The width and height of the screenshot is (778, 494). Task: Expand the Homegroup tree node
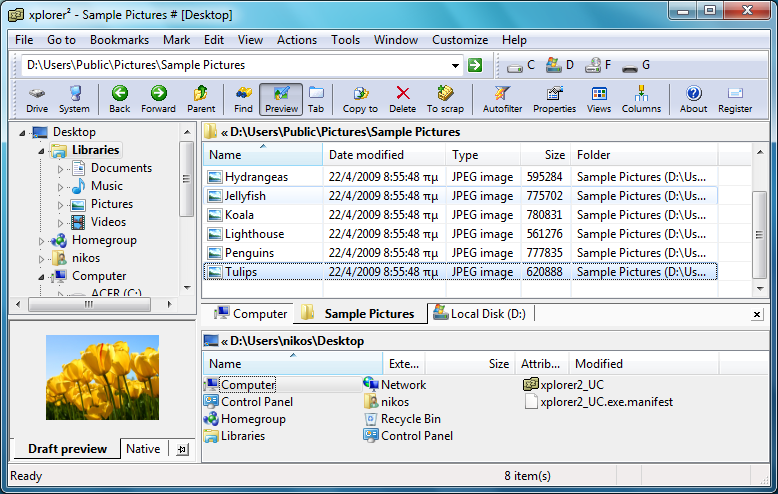41,241
